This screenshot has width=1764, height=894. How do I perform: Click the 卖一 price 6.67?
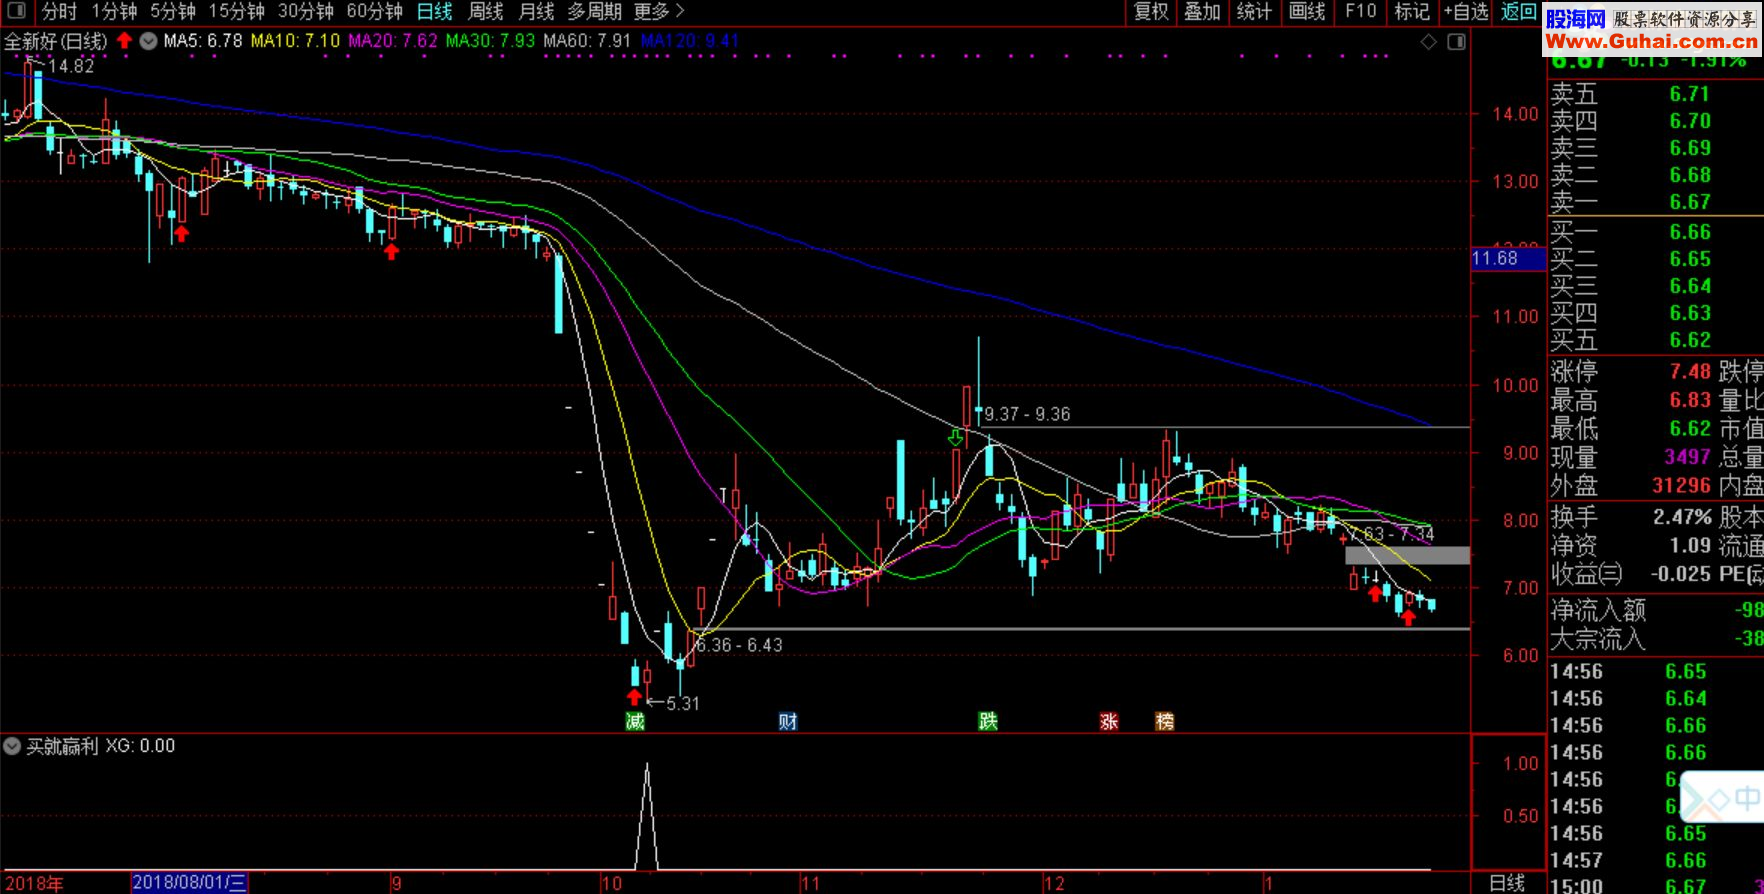coord(1689,202)
